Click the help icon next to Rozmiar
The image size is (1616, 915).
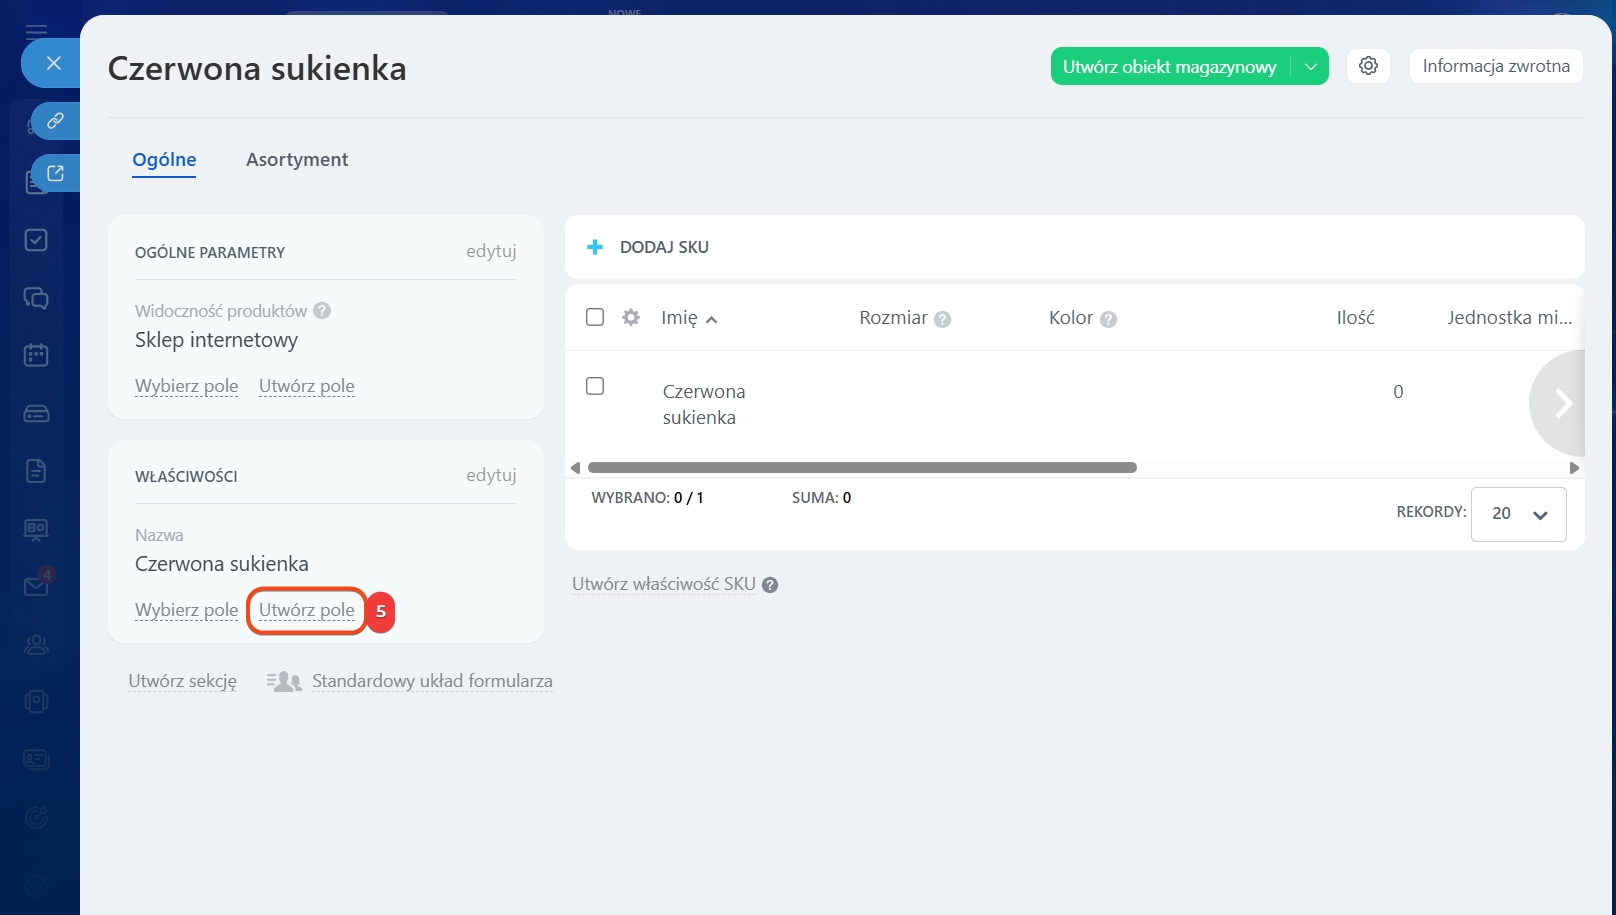click(x=942, y=319)
